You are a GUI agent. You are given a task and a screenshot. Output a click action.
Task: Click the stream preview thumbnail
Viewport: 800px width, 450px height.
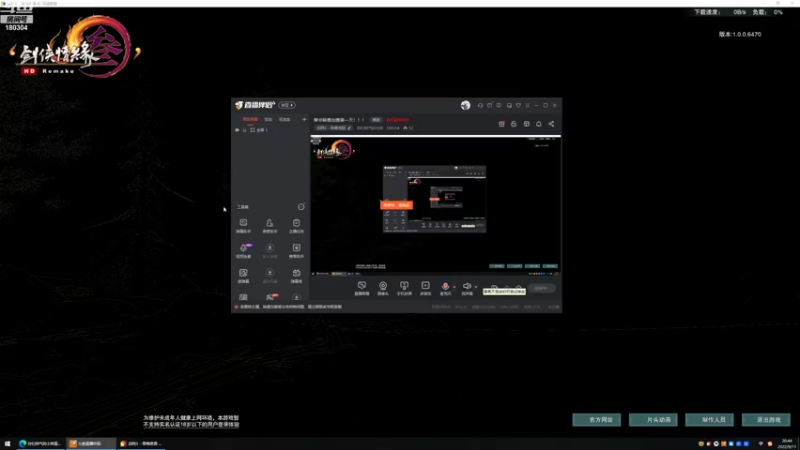(x=436, y=206)
